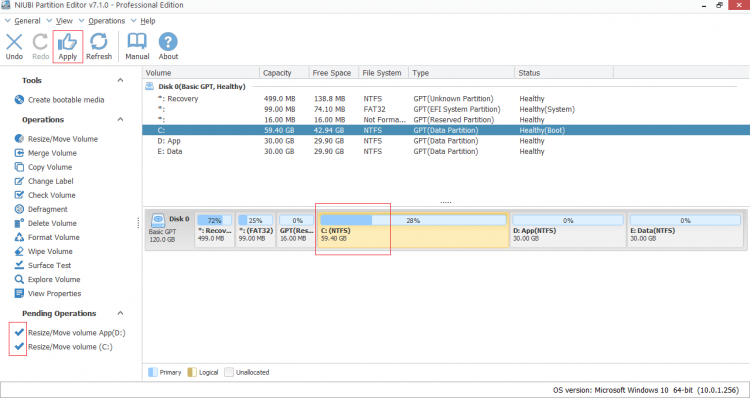The width and height of the screenshot is (750, 398).
Task: Click the panel splitter dots above disk map
Action: [x=446, y=202]
